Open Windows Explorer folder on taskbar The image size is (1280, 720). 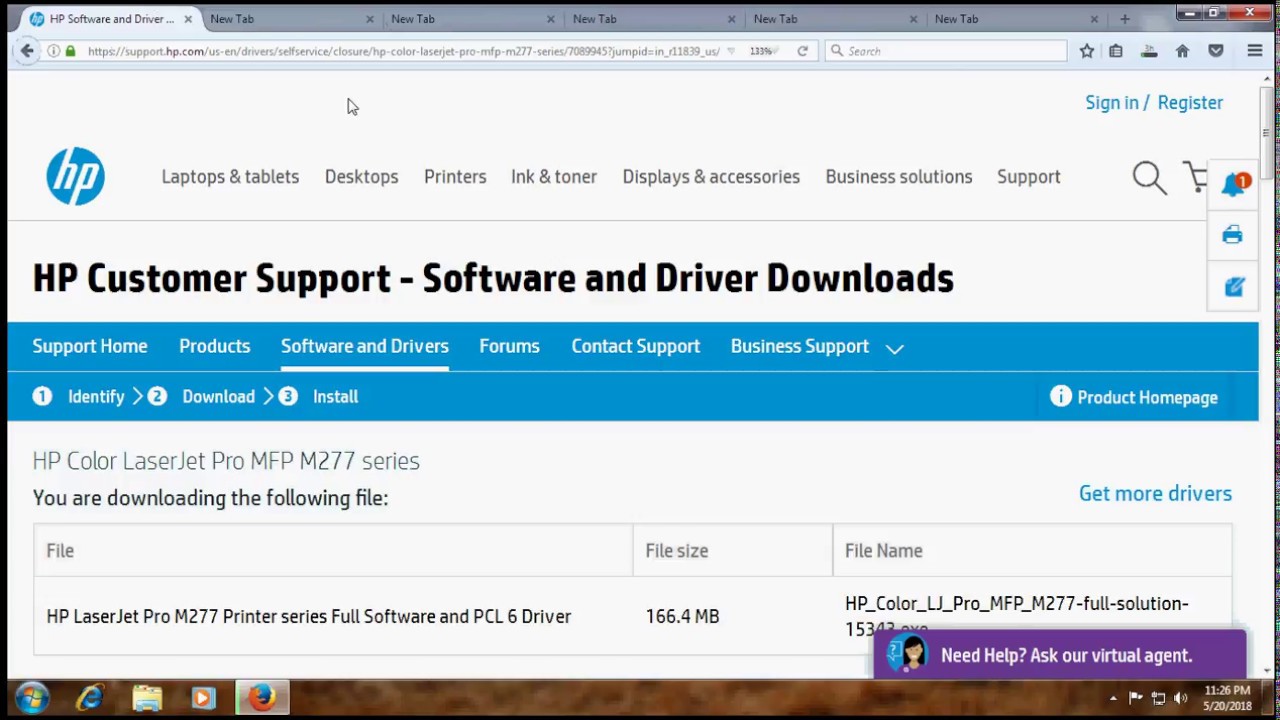[147, 697]
